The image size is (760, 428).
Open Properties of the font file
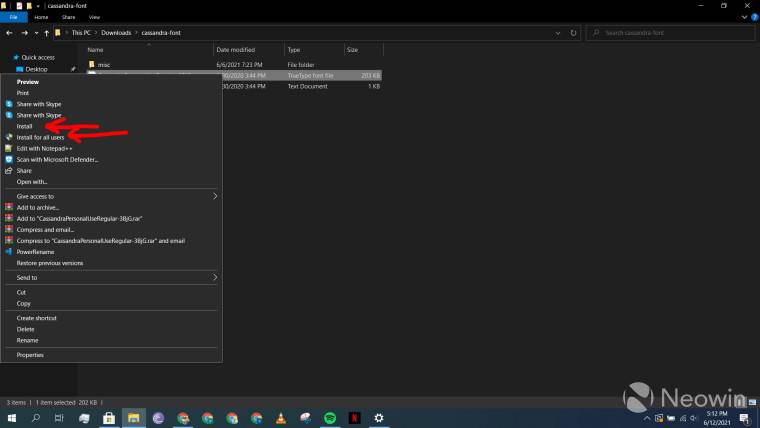point(30,355)
